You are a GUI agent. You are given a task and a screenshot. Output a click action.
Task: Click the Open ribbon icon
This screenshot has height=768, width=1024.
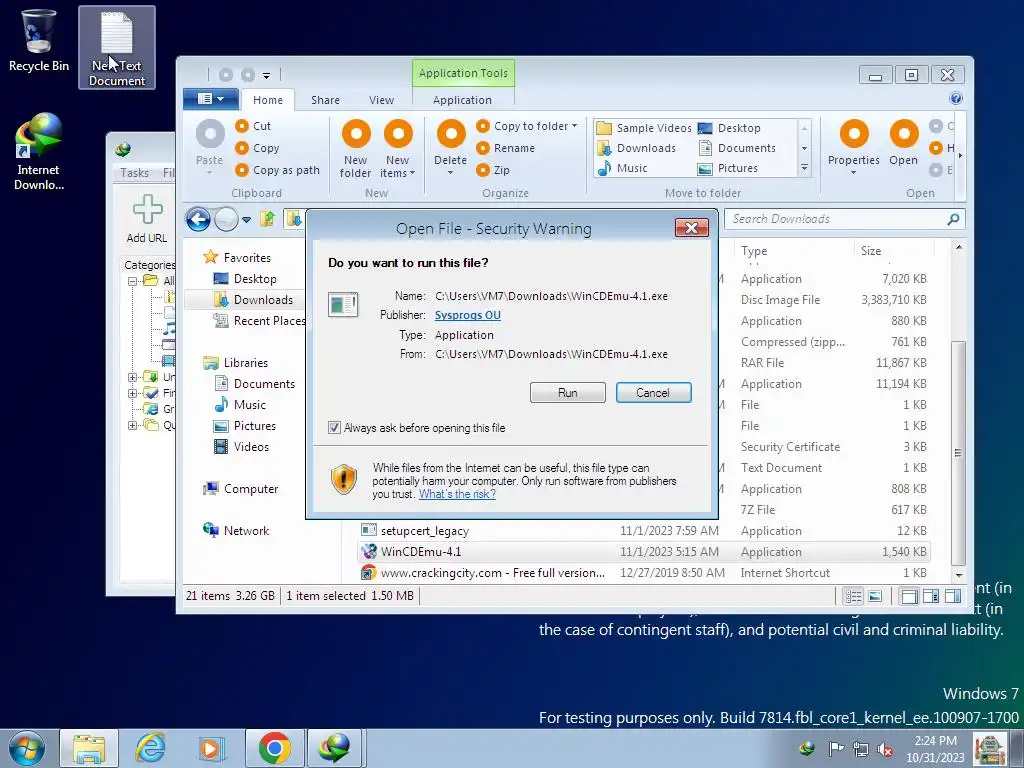click(x=904, y=135)
